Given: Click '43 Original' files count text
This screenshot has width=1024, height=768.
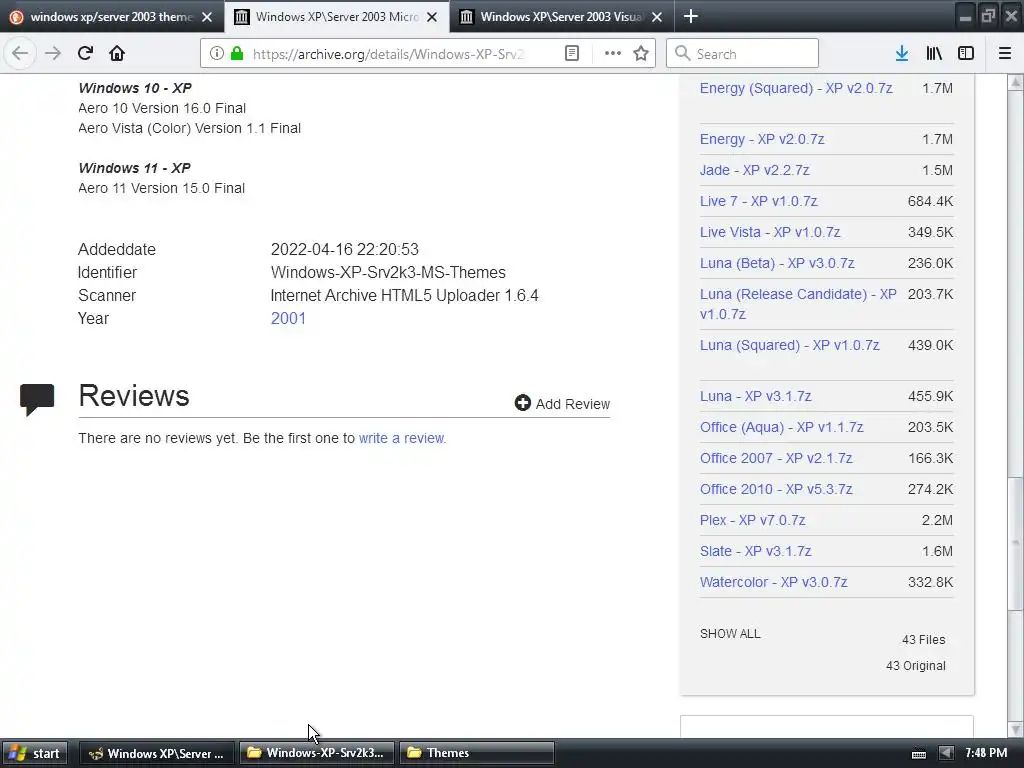Looking at the screenshot, I should tap(916, 665).
